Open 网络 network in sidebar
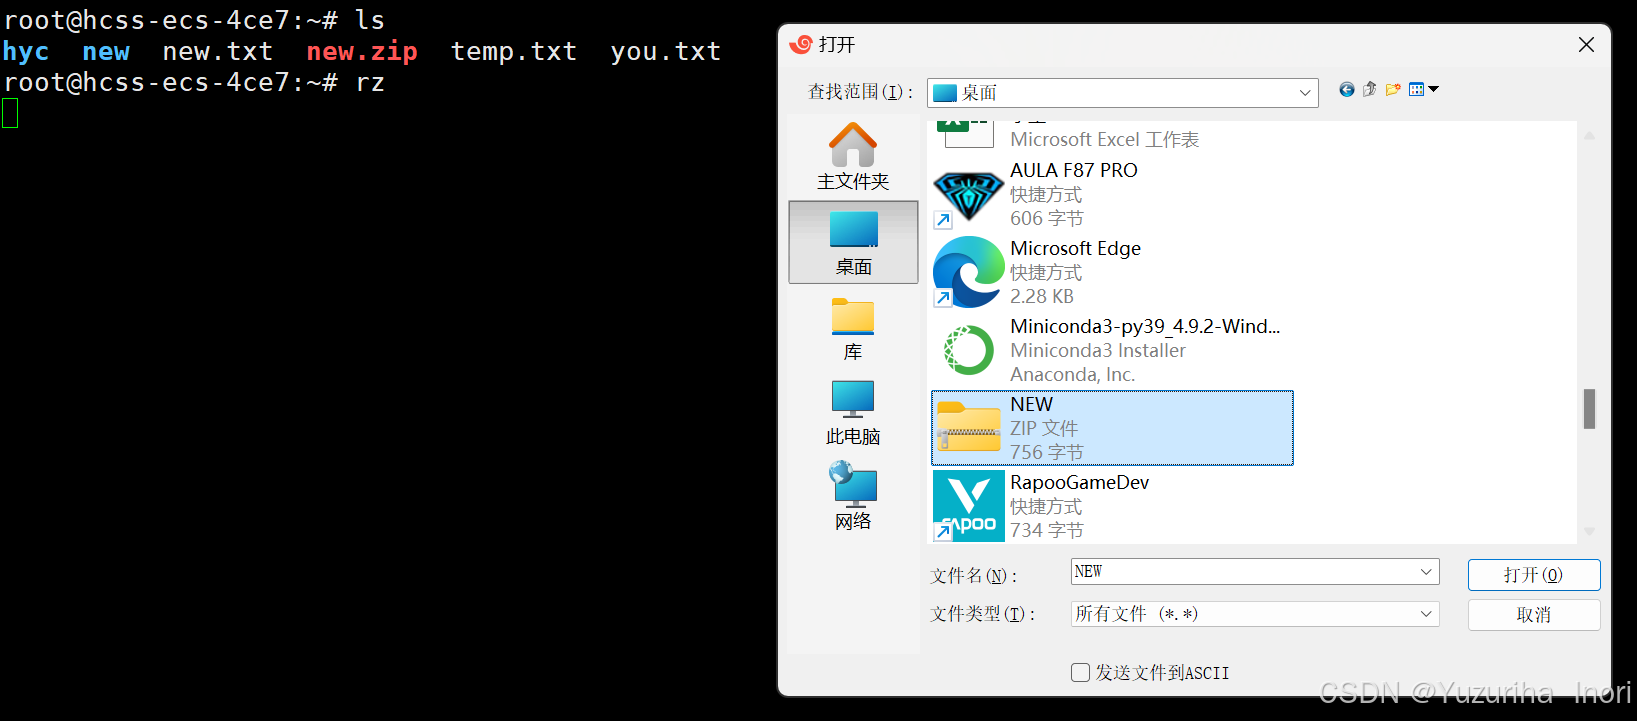The width and height of the screenshot is (1637, 721). (853, 496)
